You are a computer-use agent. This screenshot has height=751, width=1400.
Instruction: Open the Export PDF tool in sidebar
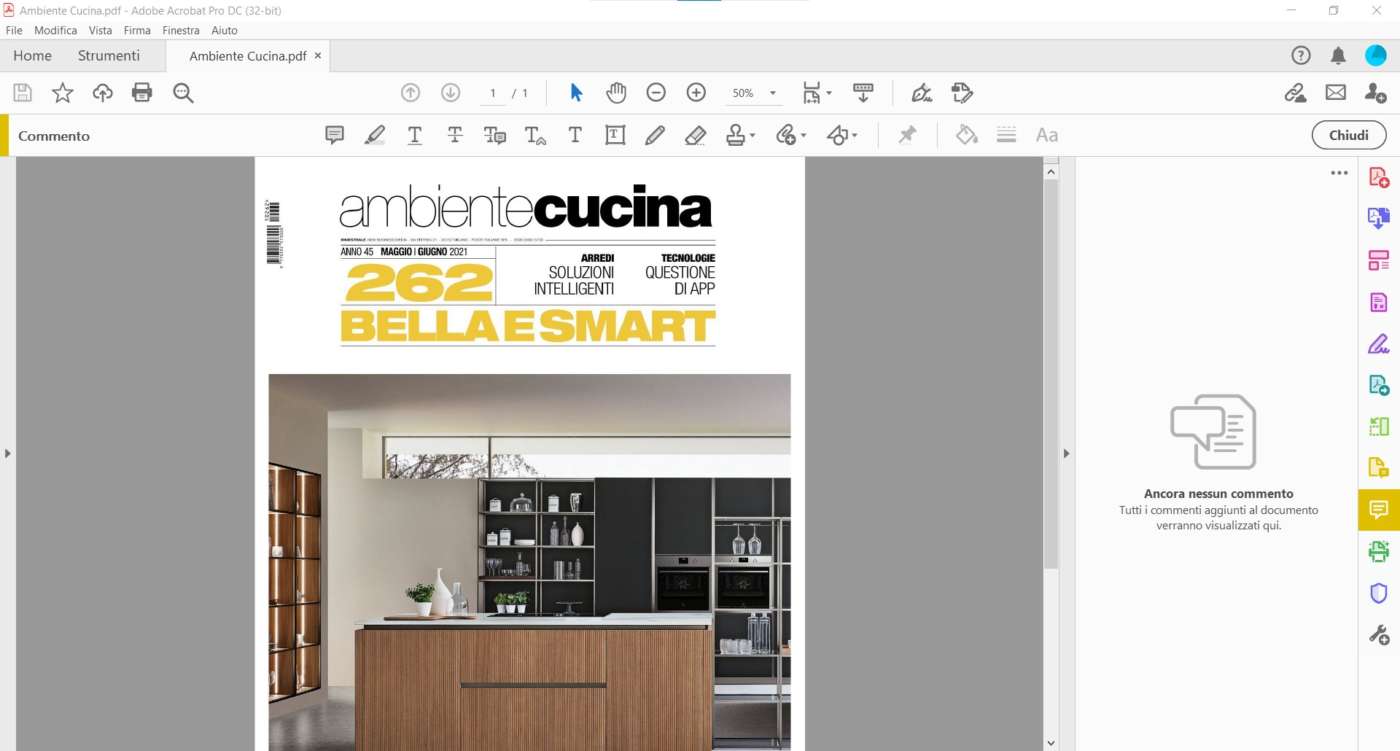point(1379,218)
